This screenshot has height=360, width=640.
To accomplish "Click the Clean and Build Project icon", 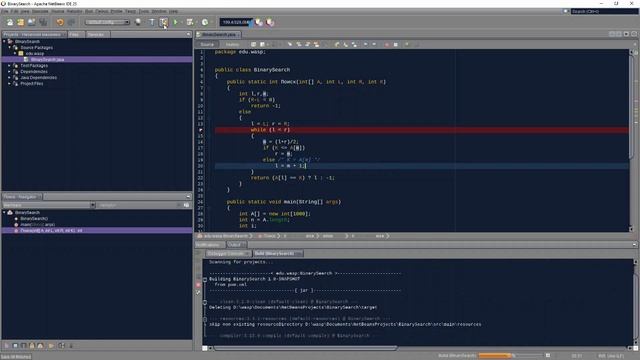I will (164, 22).
